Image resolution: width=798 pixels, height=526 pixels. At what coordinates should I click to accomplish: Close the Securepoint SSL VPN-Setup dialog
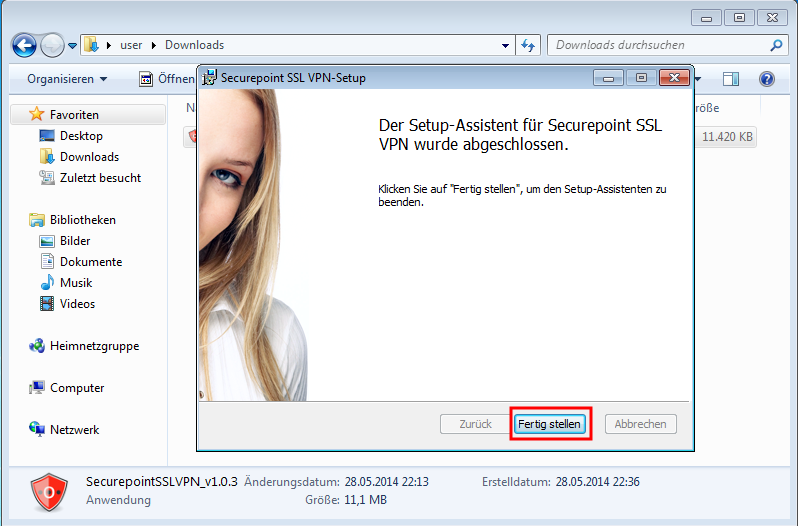674,77
